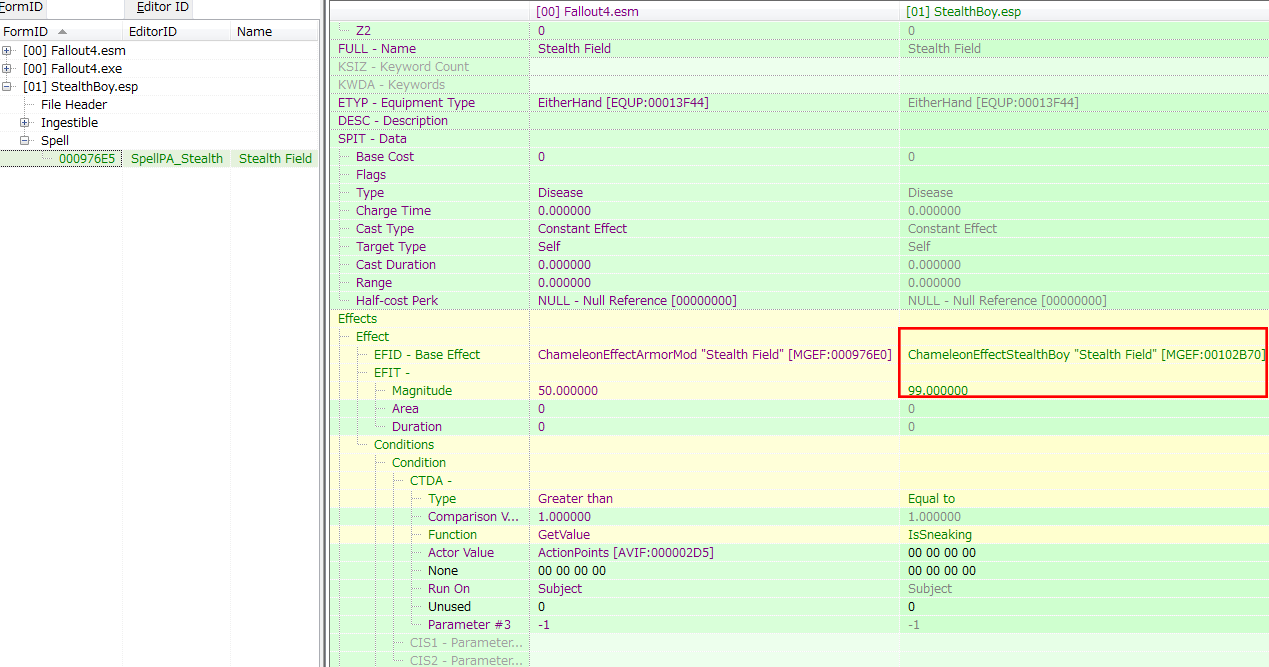Select the Run On row label
Screen dimensions: 1269x667
point(449,588)
